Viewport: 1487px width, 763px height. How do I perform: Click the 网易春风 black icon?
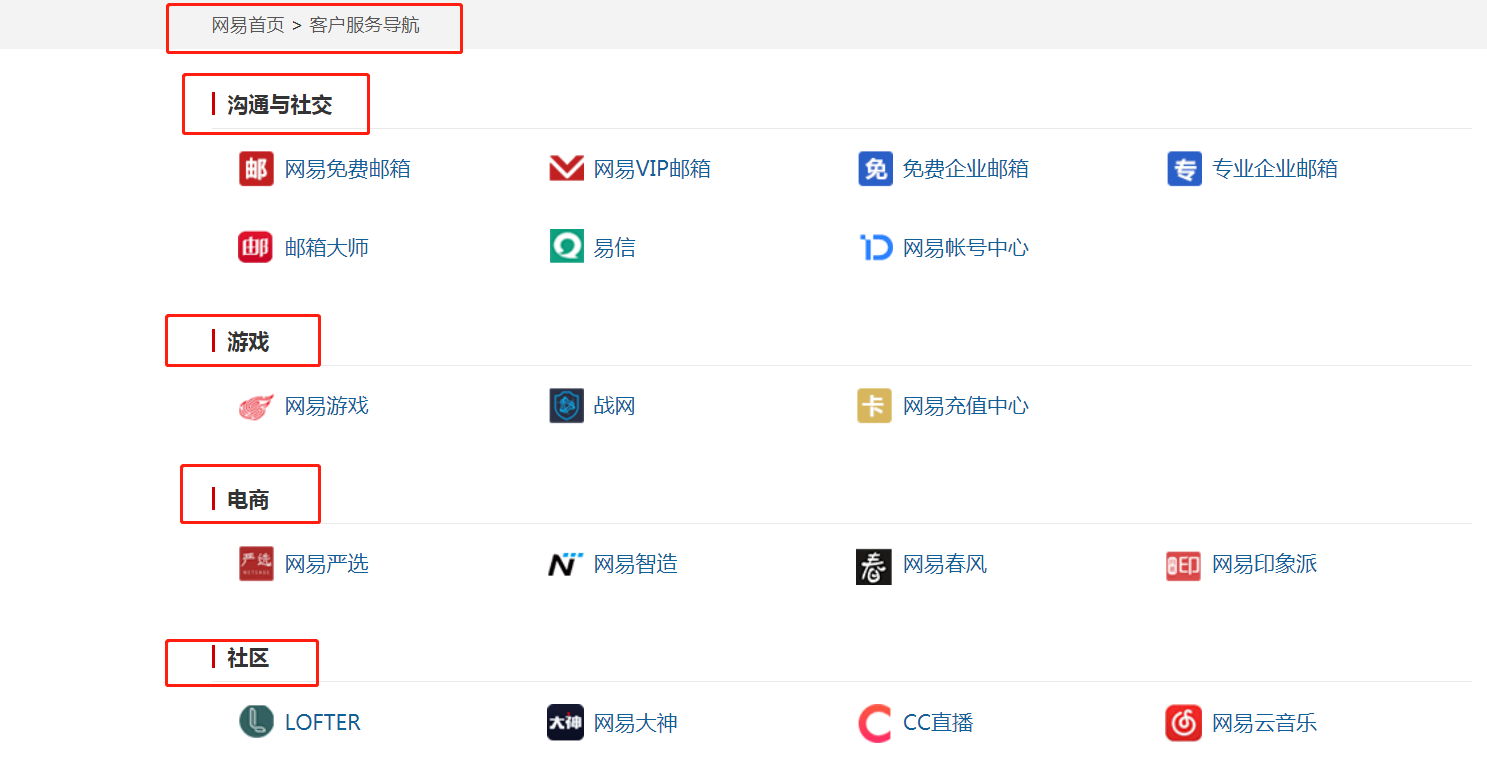[874, 566]
